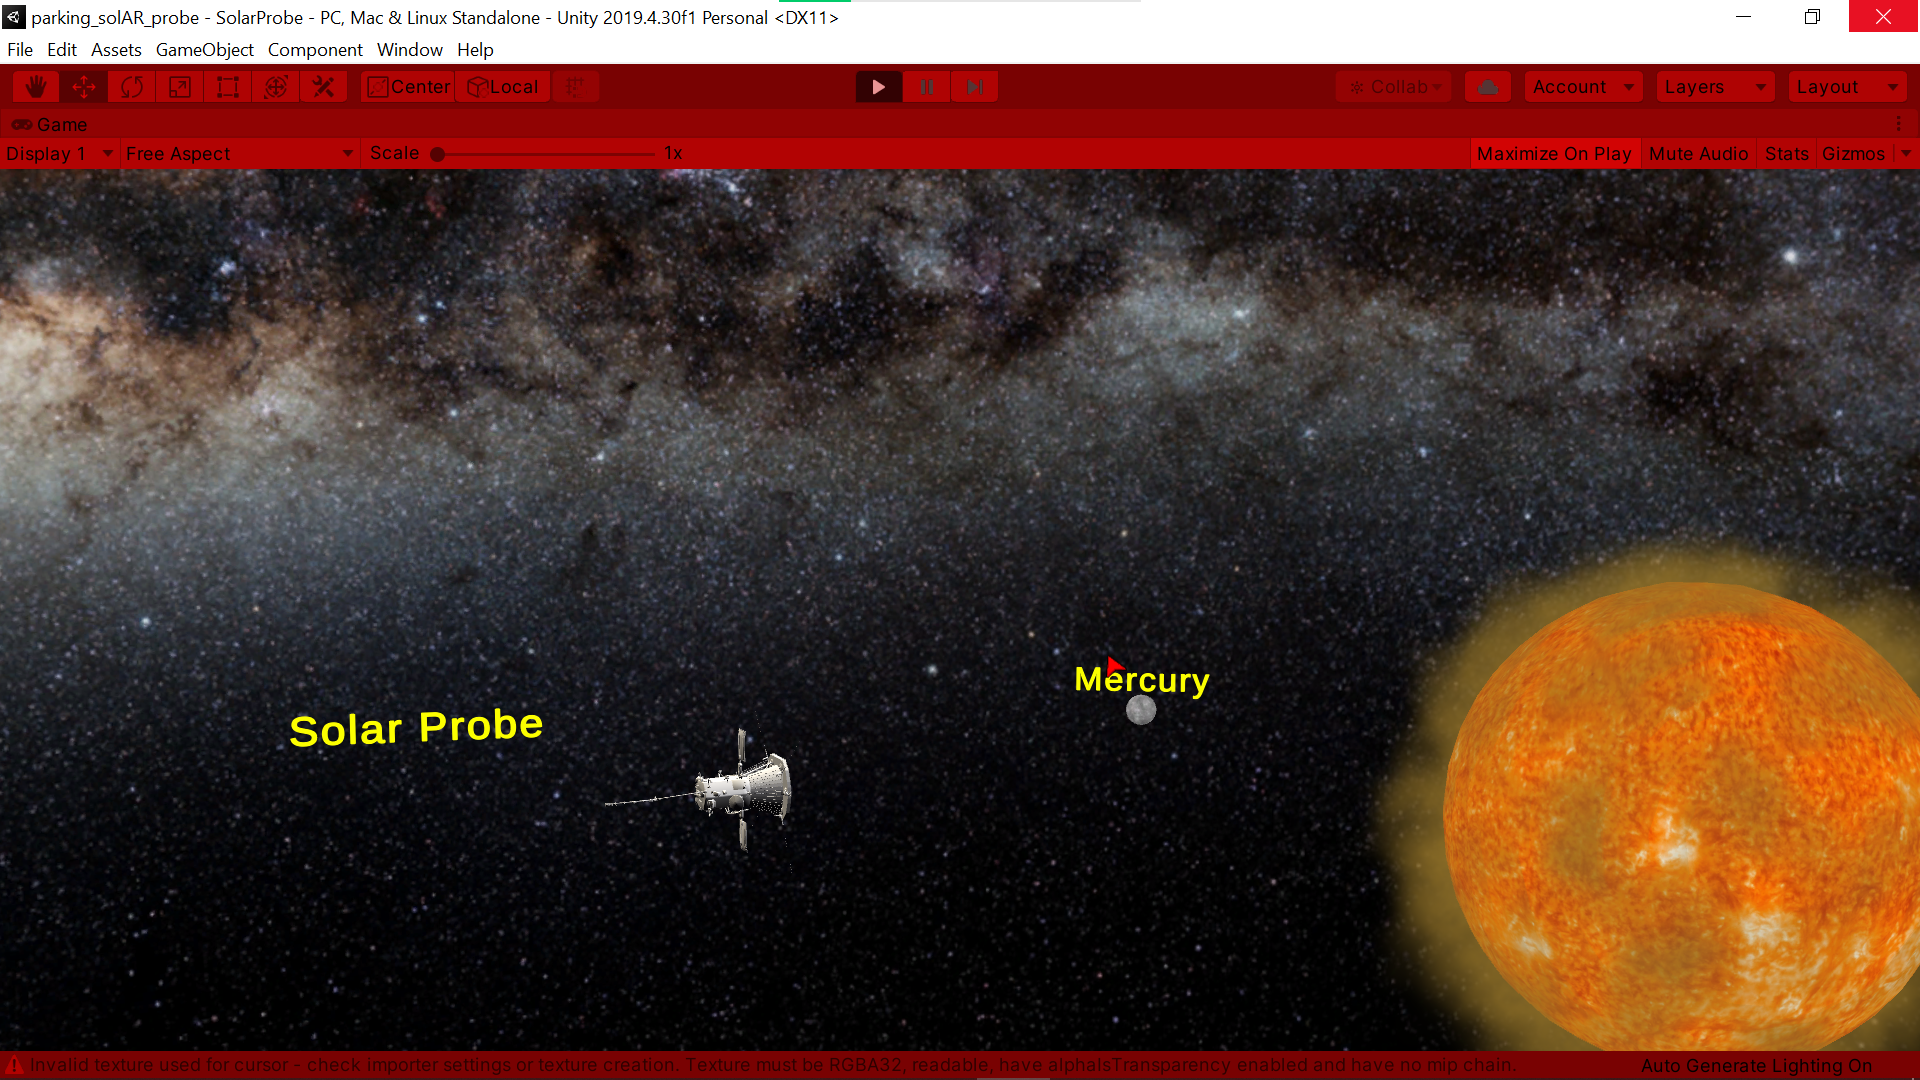This screenshot has width=1920, height=1080.
Task: Click the Mercury planet in game view
Action: [x=1141, y=710]
